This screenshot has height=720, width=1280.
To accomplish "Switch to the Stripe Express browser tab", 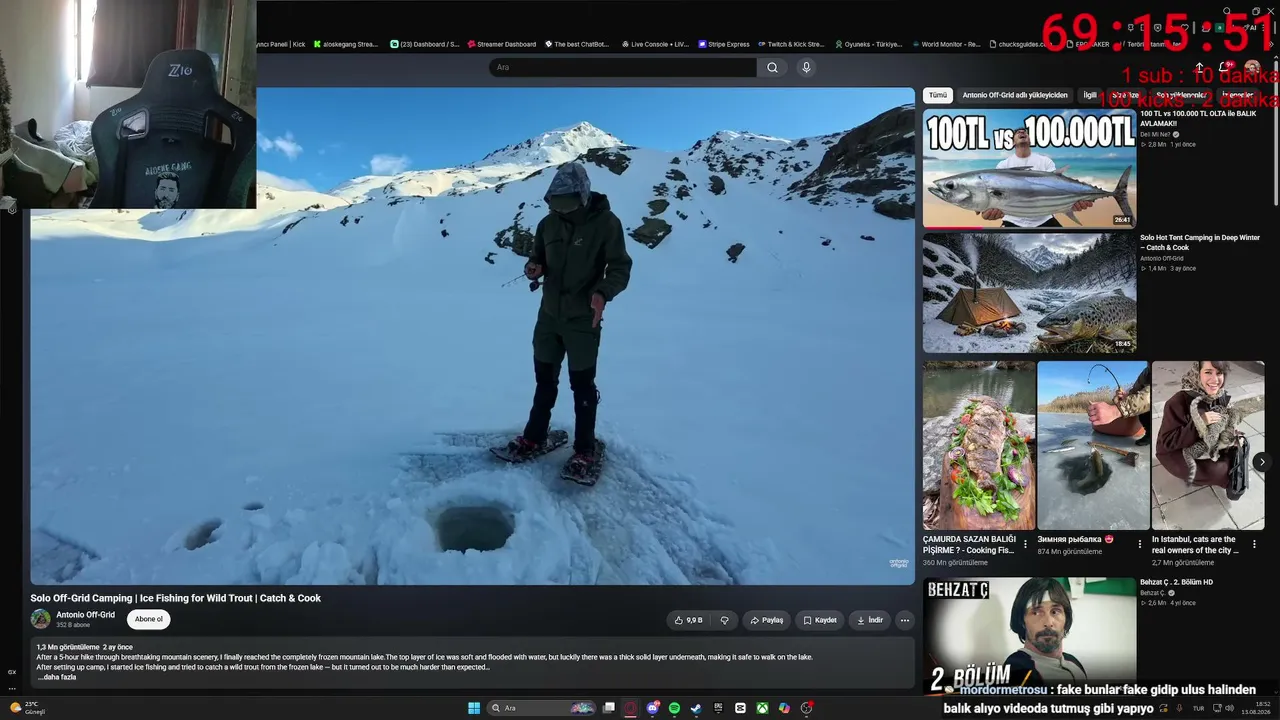I will coord(724,44).
